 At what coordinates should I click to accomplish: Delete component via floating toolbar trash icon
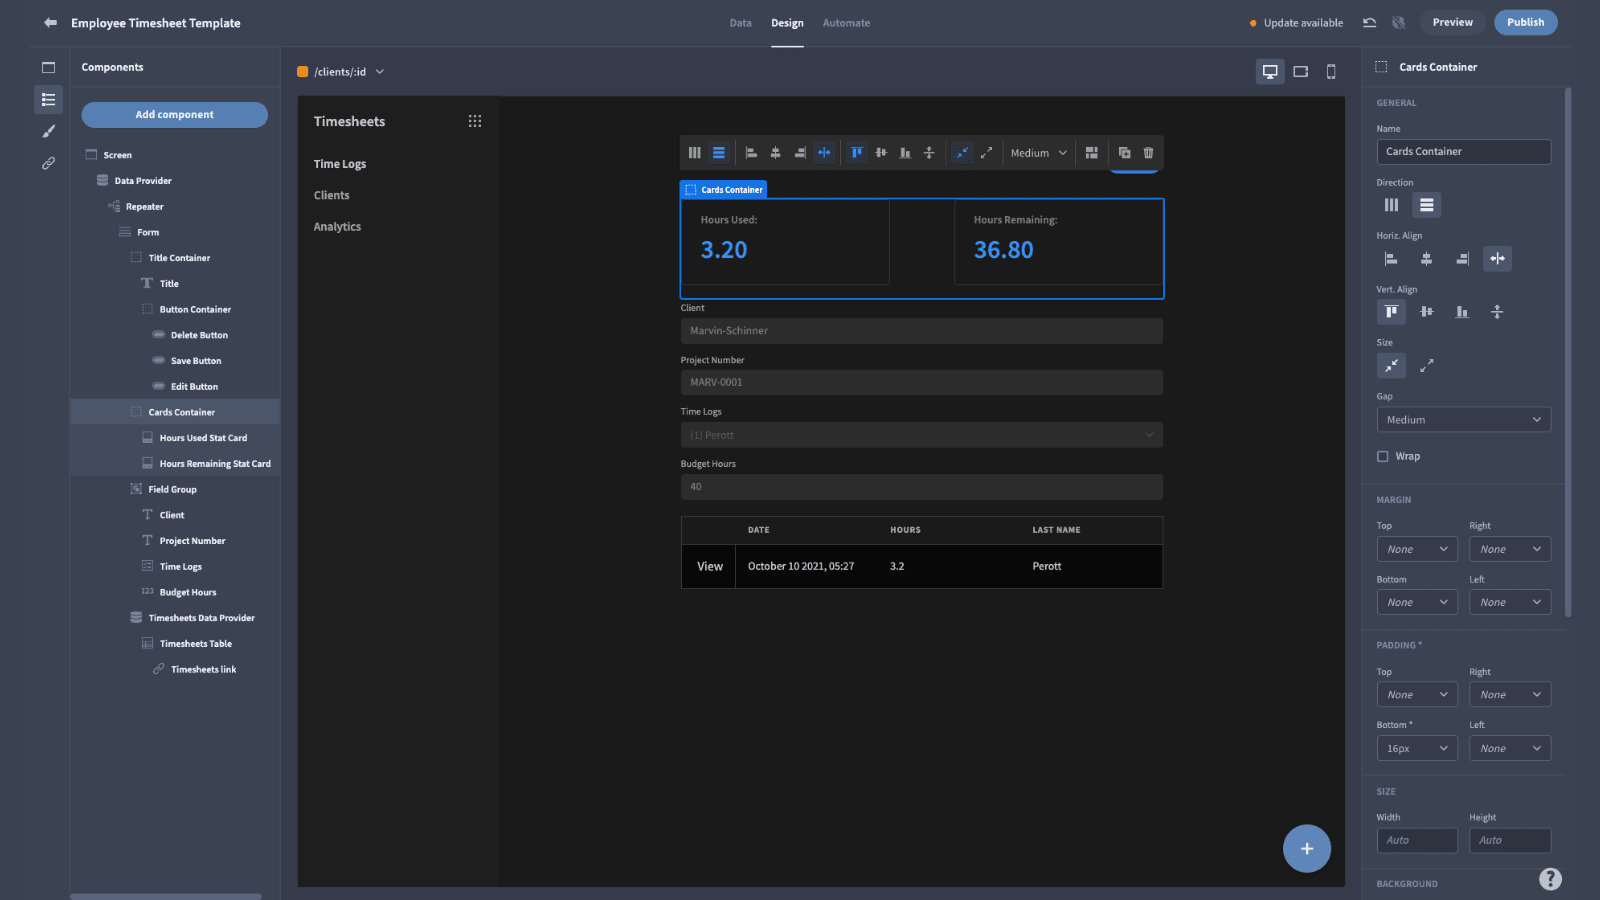(1148, 153)
